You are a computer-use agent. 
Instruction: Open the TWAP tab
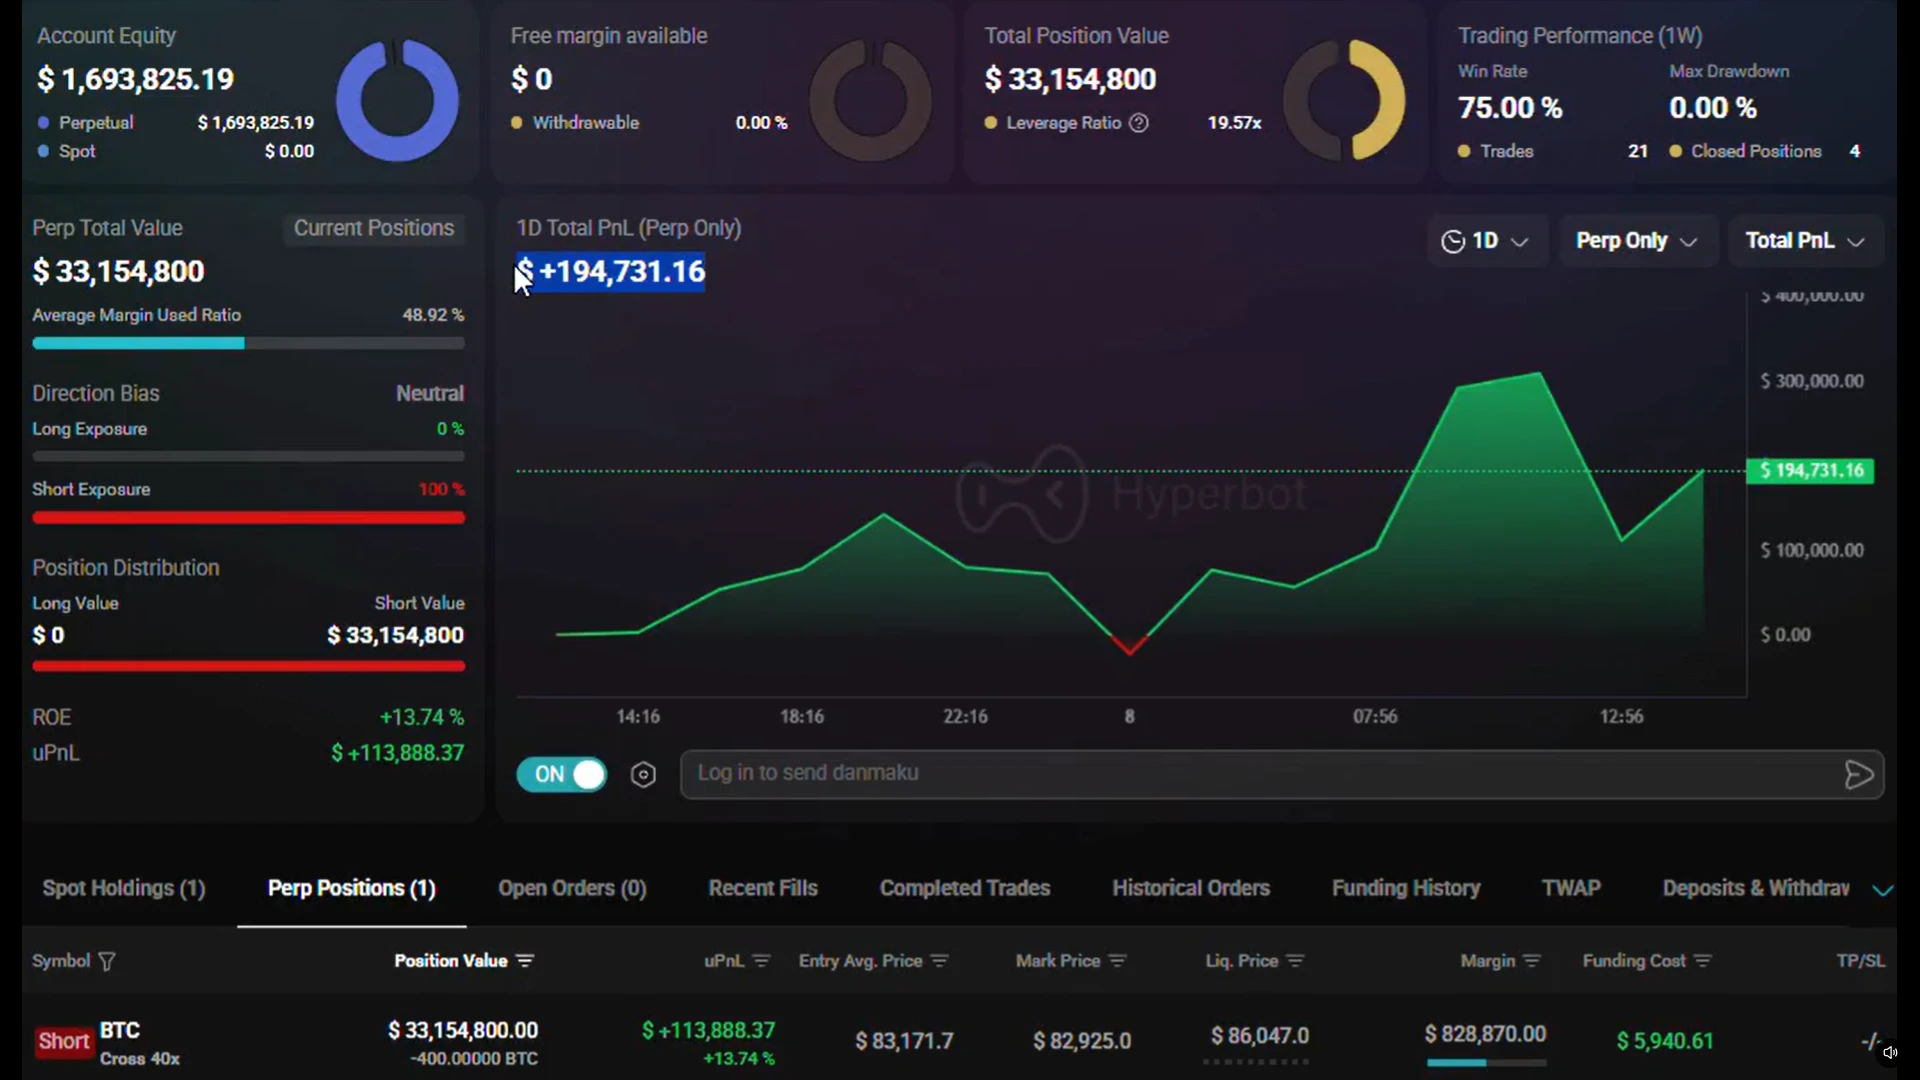click(1571, 889)
